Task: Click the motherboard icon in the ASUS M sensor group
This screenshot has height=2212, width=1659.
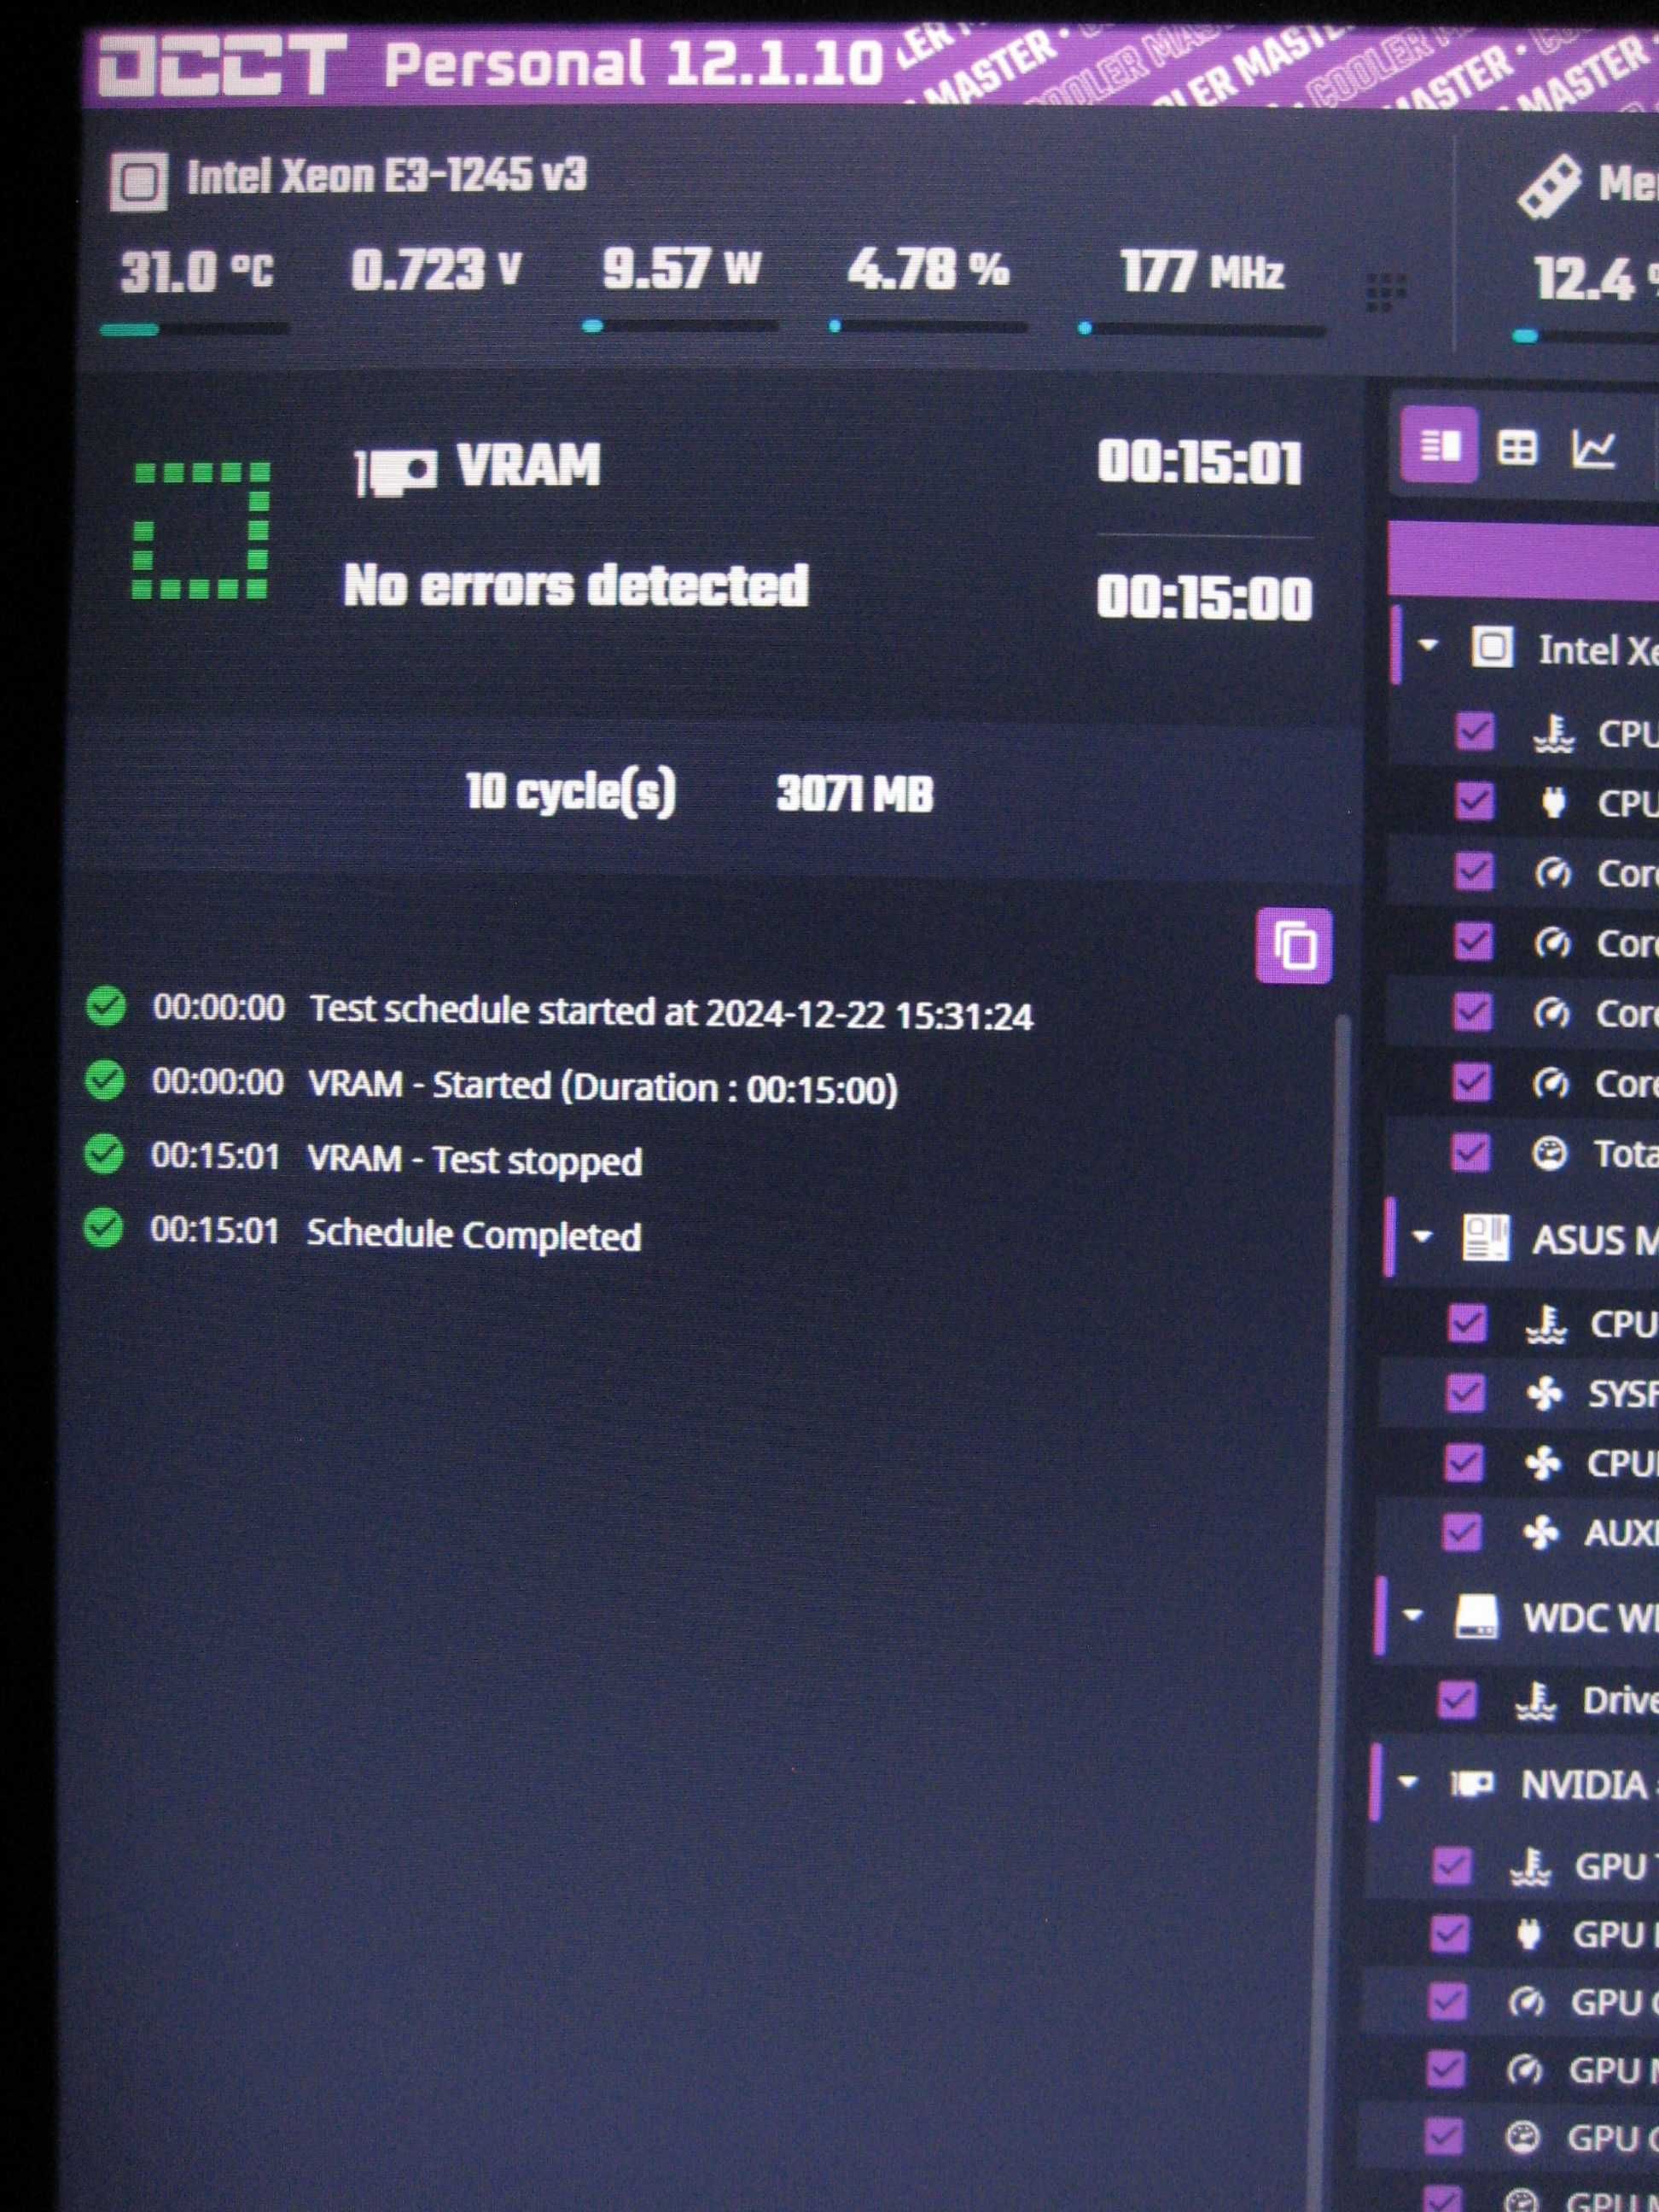Action: (x=1485, y=1237)
